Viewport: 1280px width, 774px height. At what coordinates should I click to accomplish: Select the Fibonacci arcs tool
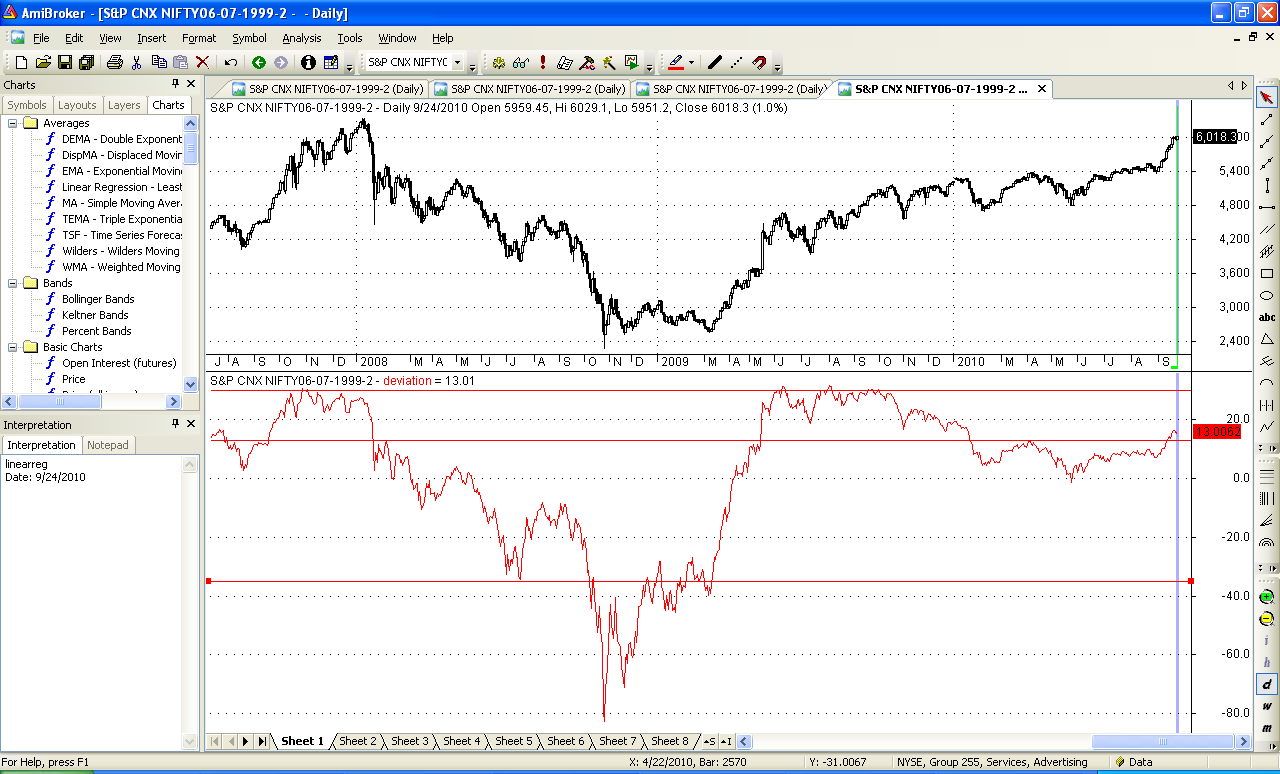coord(1267,542)
